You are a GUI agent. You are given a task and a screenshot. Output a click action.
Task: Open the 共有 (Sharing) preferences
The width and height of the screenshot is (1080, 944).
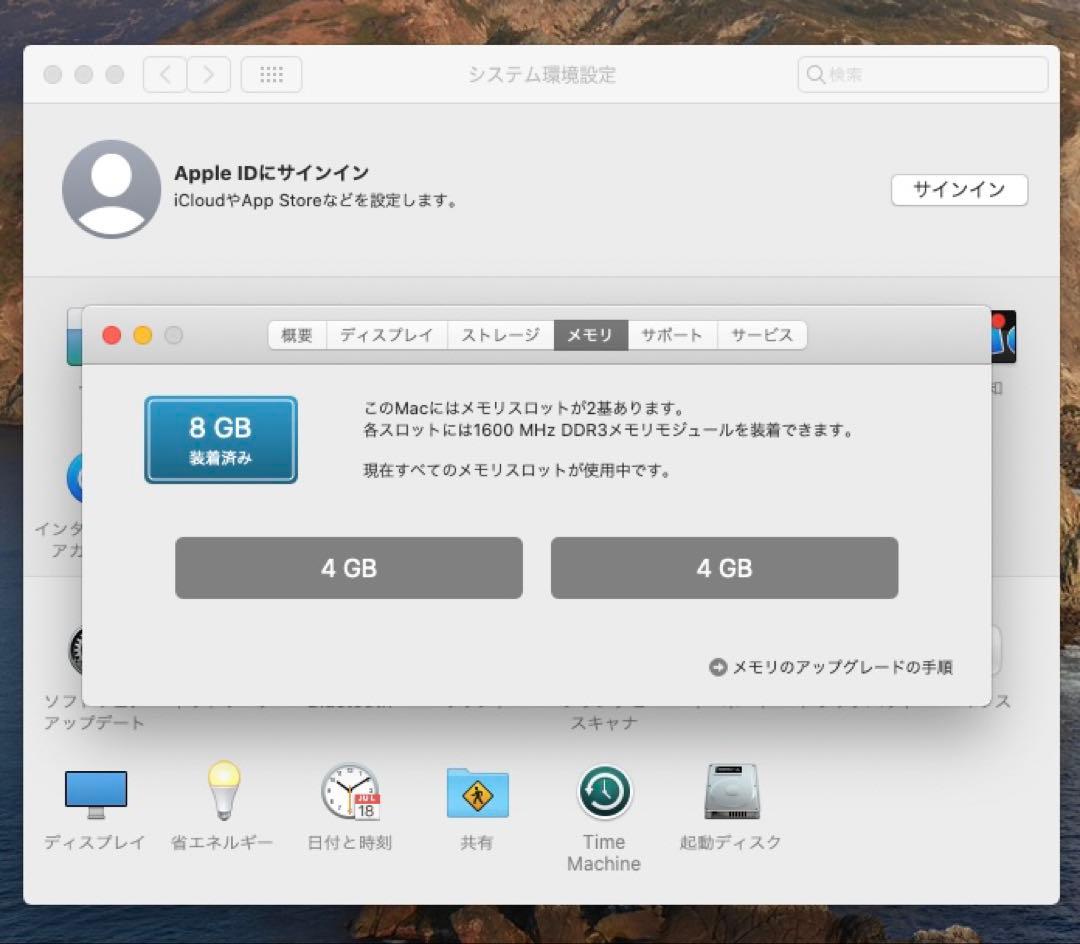click(476, 791)
